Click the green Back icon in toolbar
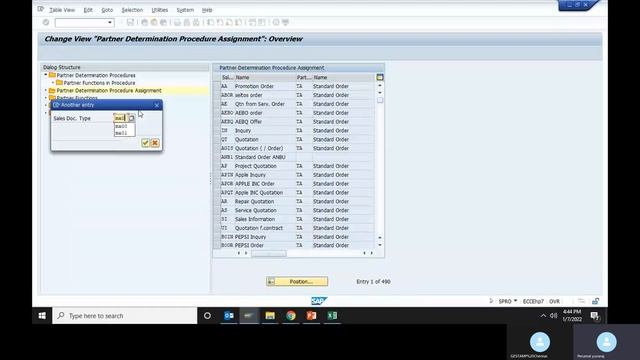Image resolution: width=640 pixels, height=360 pixels. (144, 22)
